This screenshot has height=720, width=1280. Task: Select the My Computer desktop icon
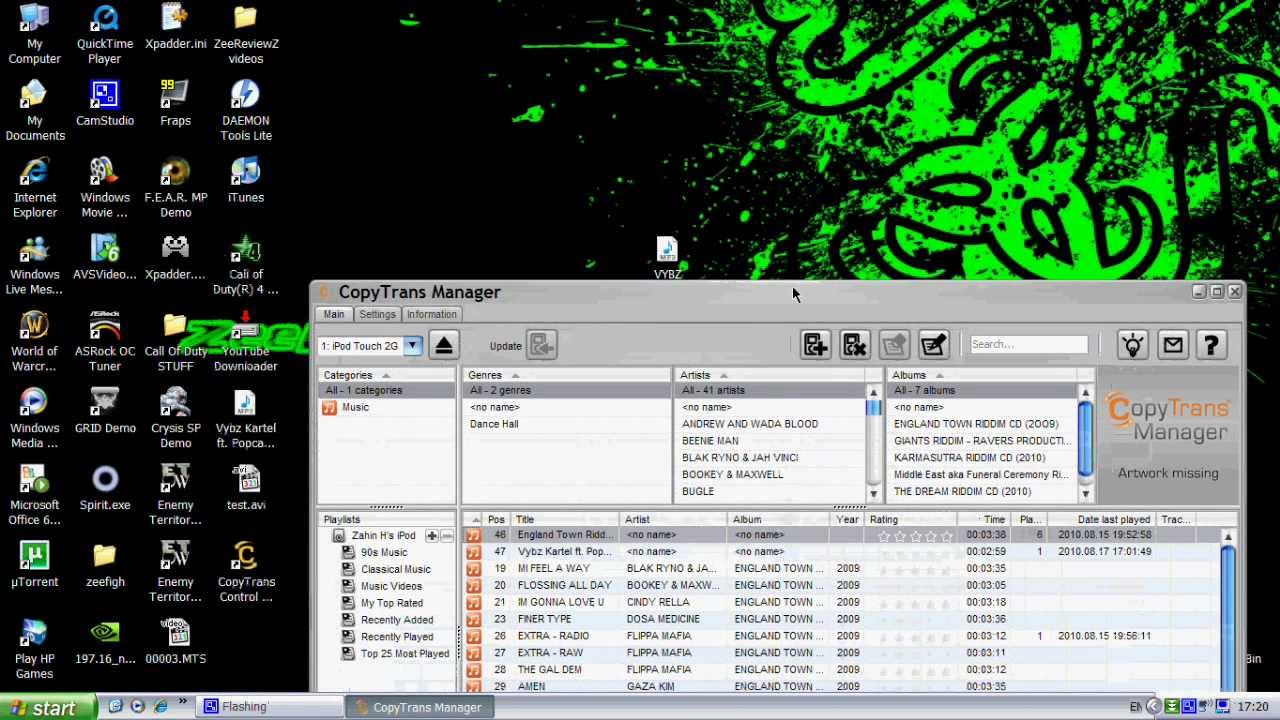[35, 34]
